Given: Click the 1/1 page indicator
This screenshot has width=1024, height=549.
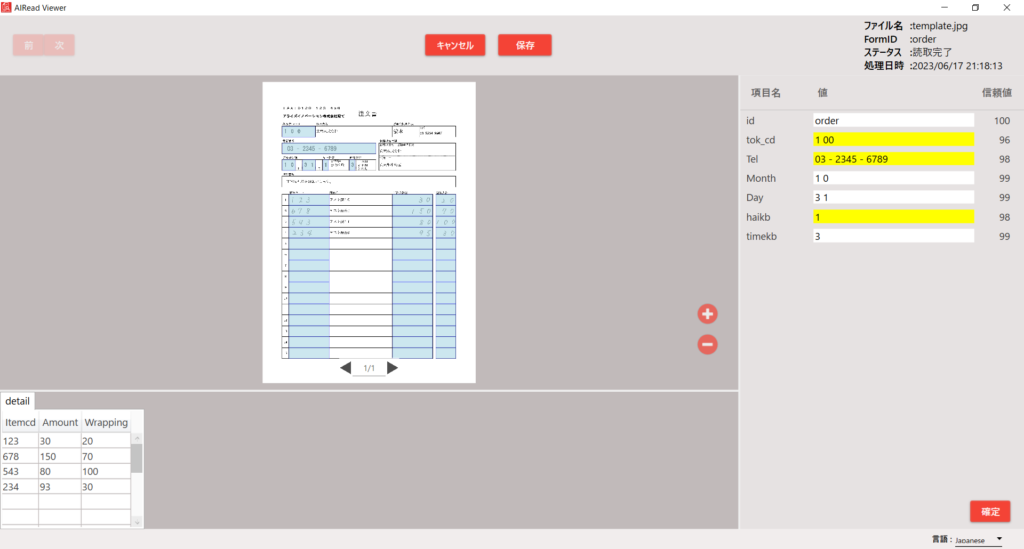Looking at the screenshot, I should pos(369,368).
